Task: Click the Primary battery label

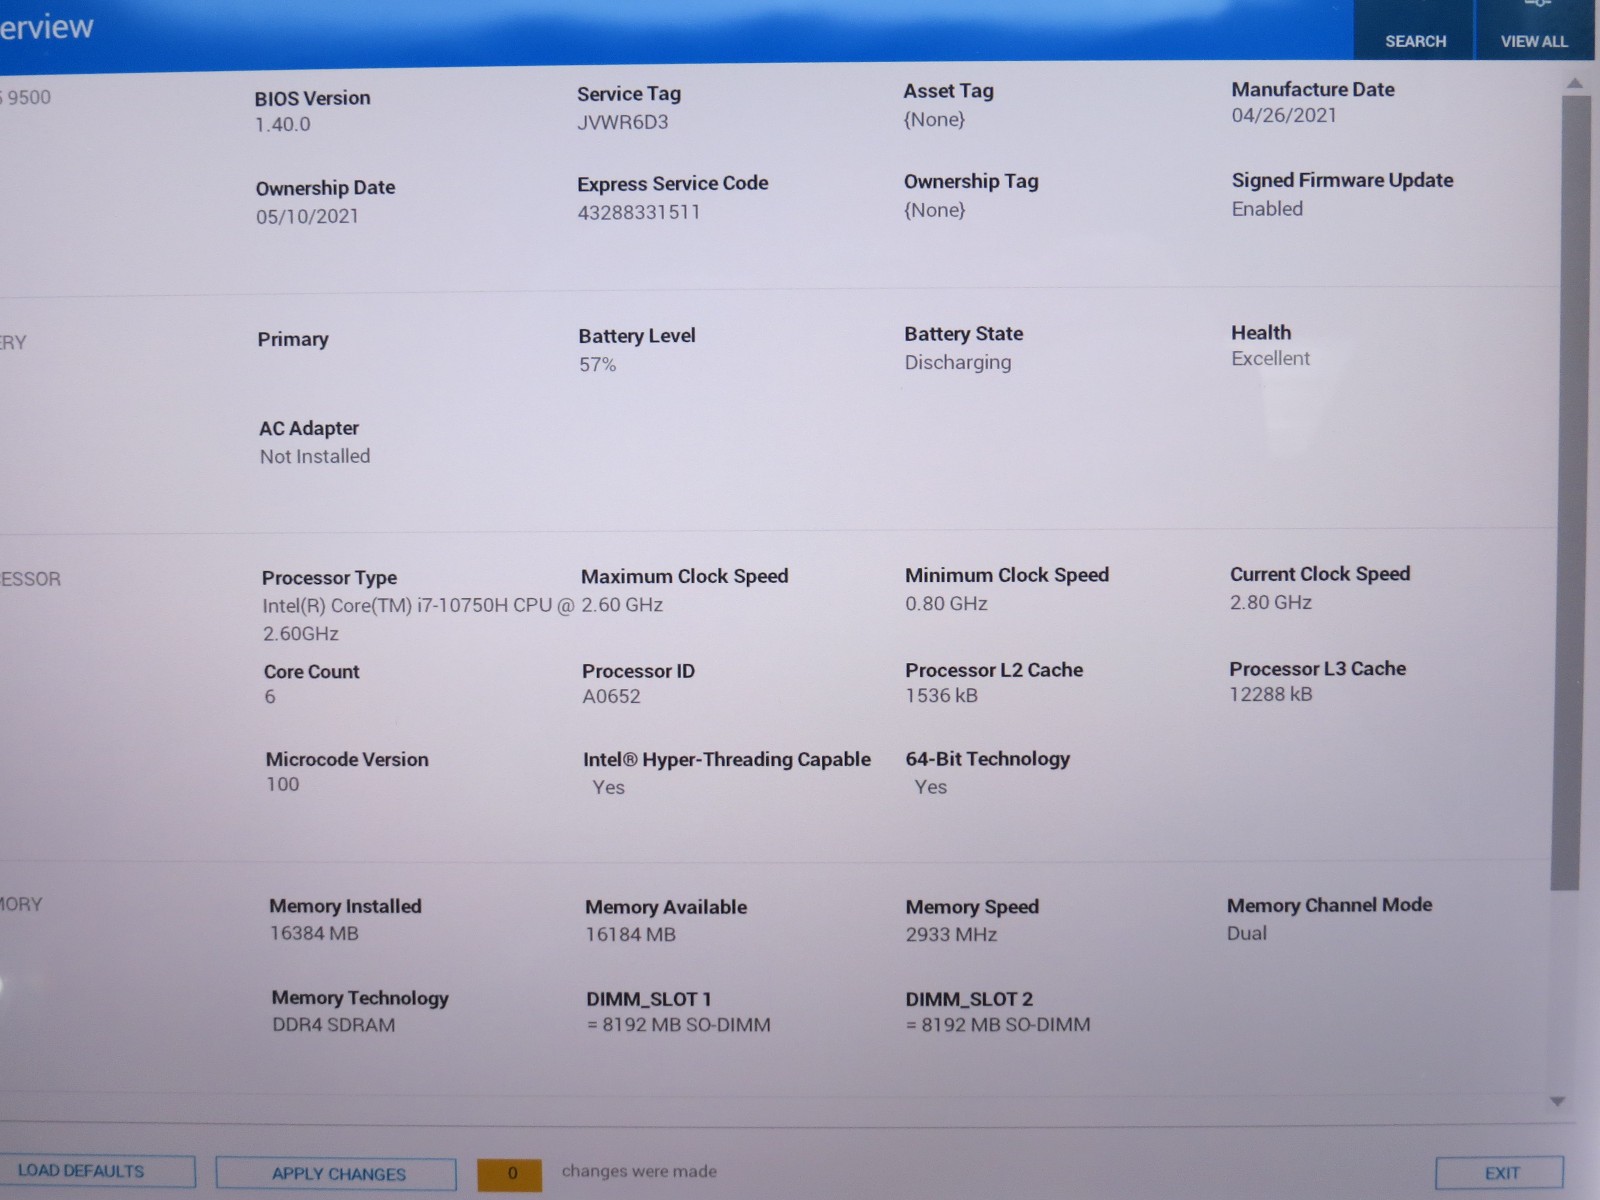Action: coord(293,339)
